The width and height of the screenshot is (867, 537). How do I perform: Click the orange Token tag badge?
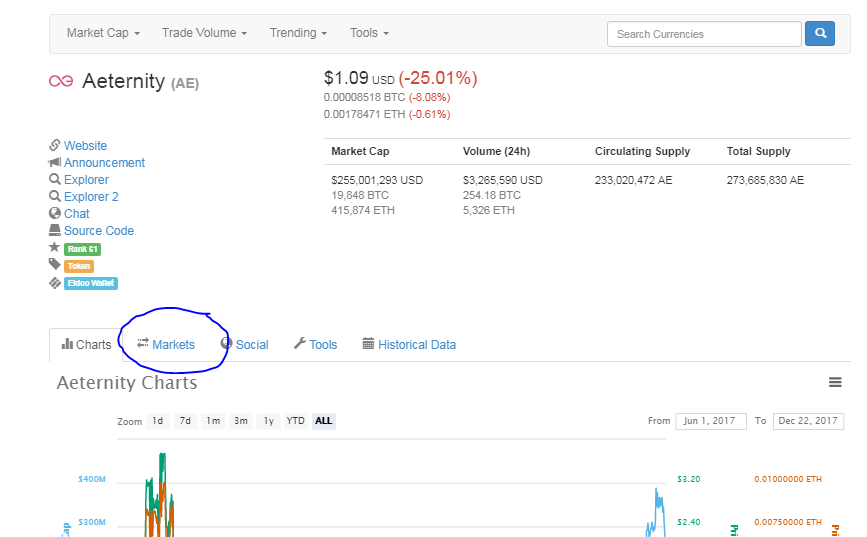[78, 266]
